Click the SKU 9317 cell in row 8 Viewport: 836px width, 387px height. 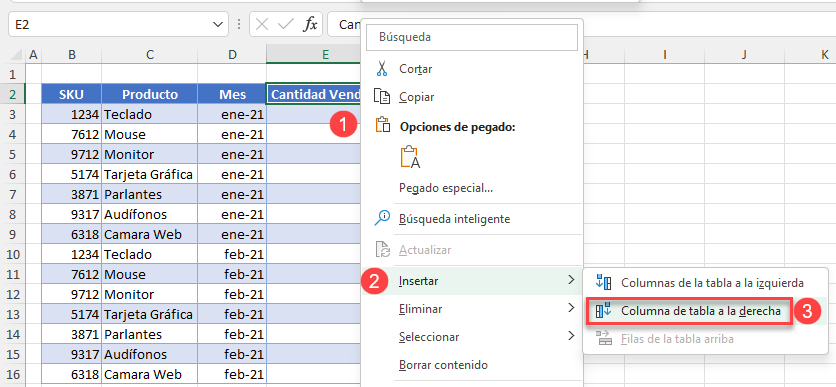pyautogui.click(x=71, y=214)
